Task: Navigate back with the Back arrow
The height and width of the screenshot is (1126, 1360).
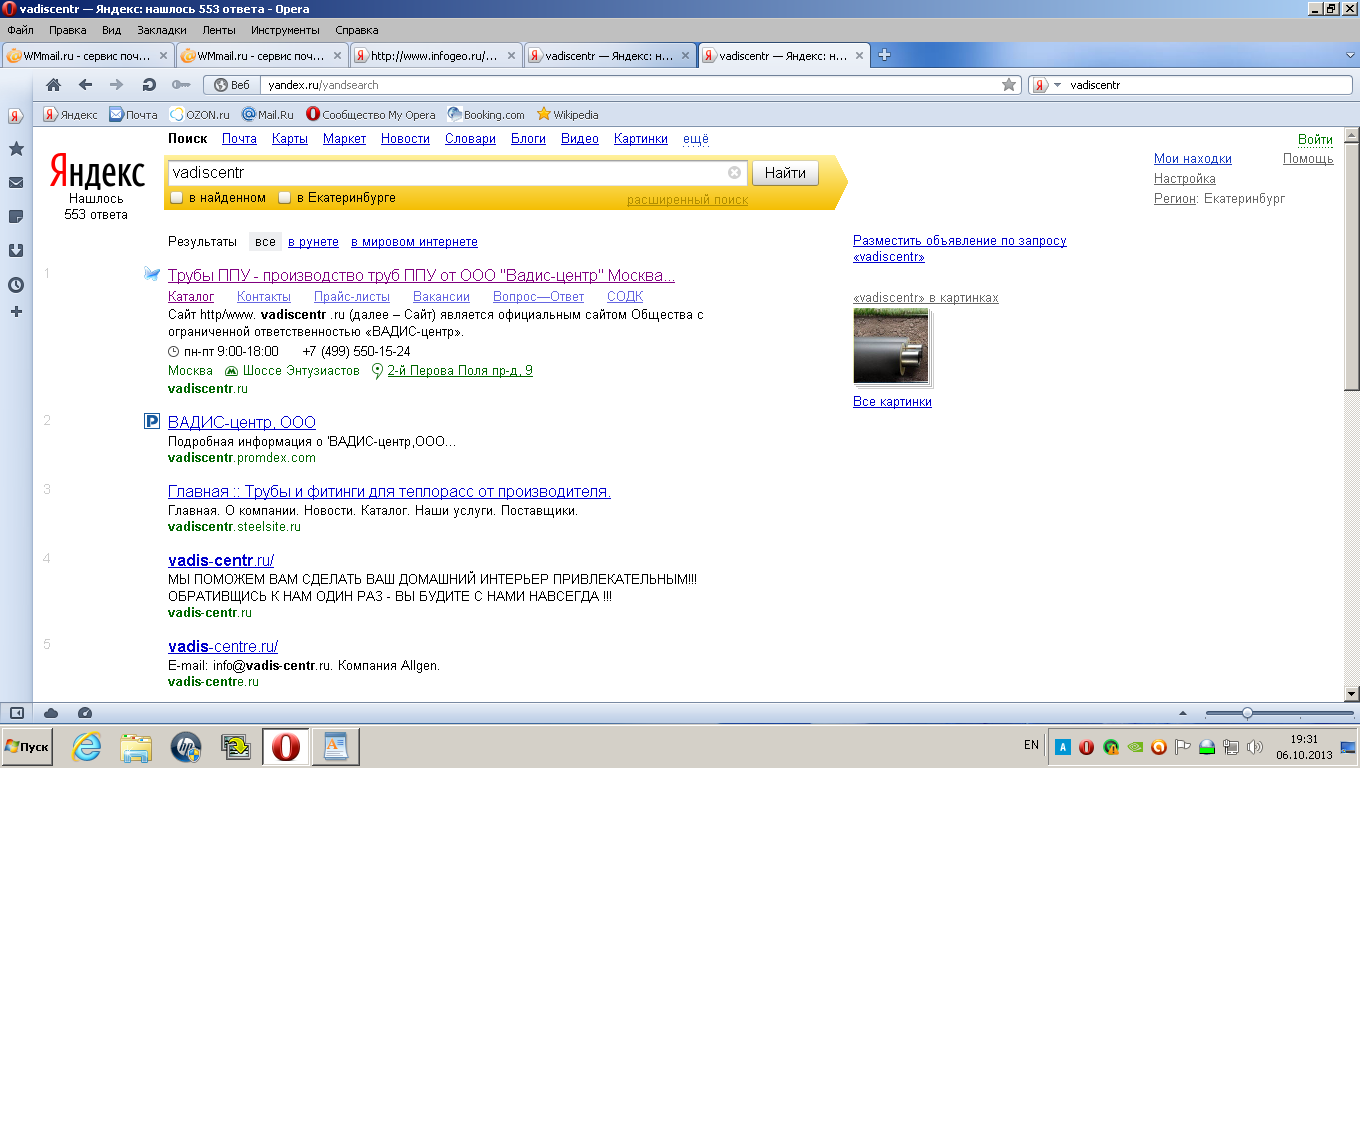Action: click(85, 85)
